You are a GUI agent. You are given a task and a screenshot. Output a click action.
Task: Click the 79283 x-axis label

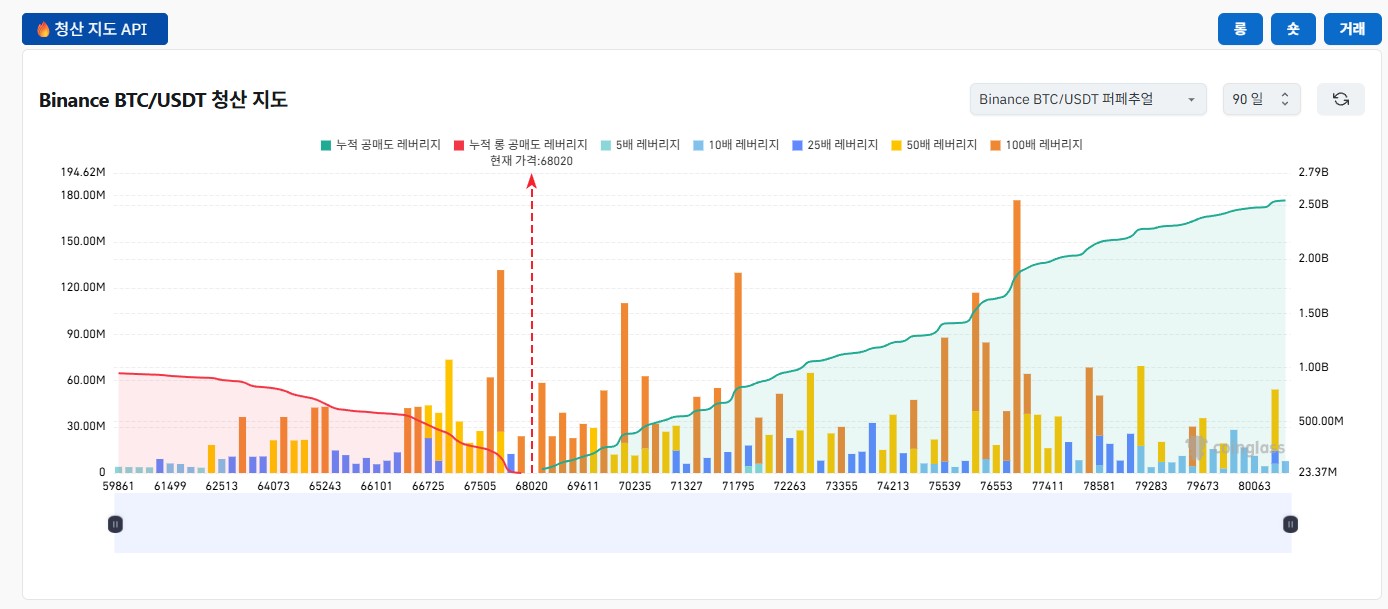pyautogui.click(x=1152, y=486)
